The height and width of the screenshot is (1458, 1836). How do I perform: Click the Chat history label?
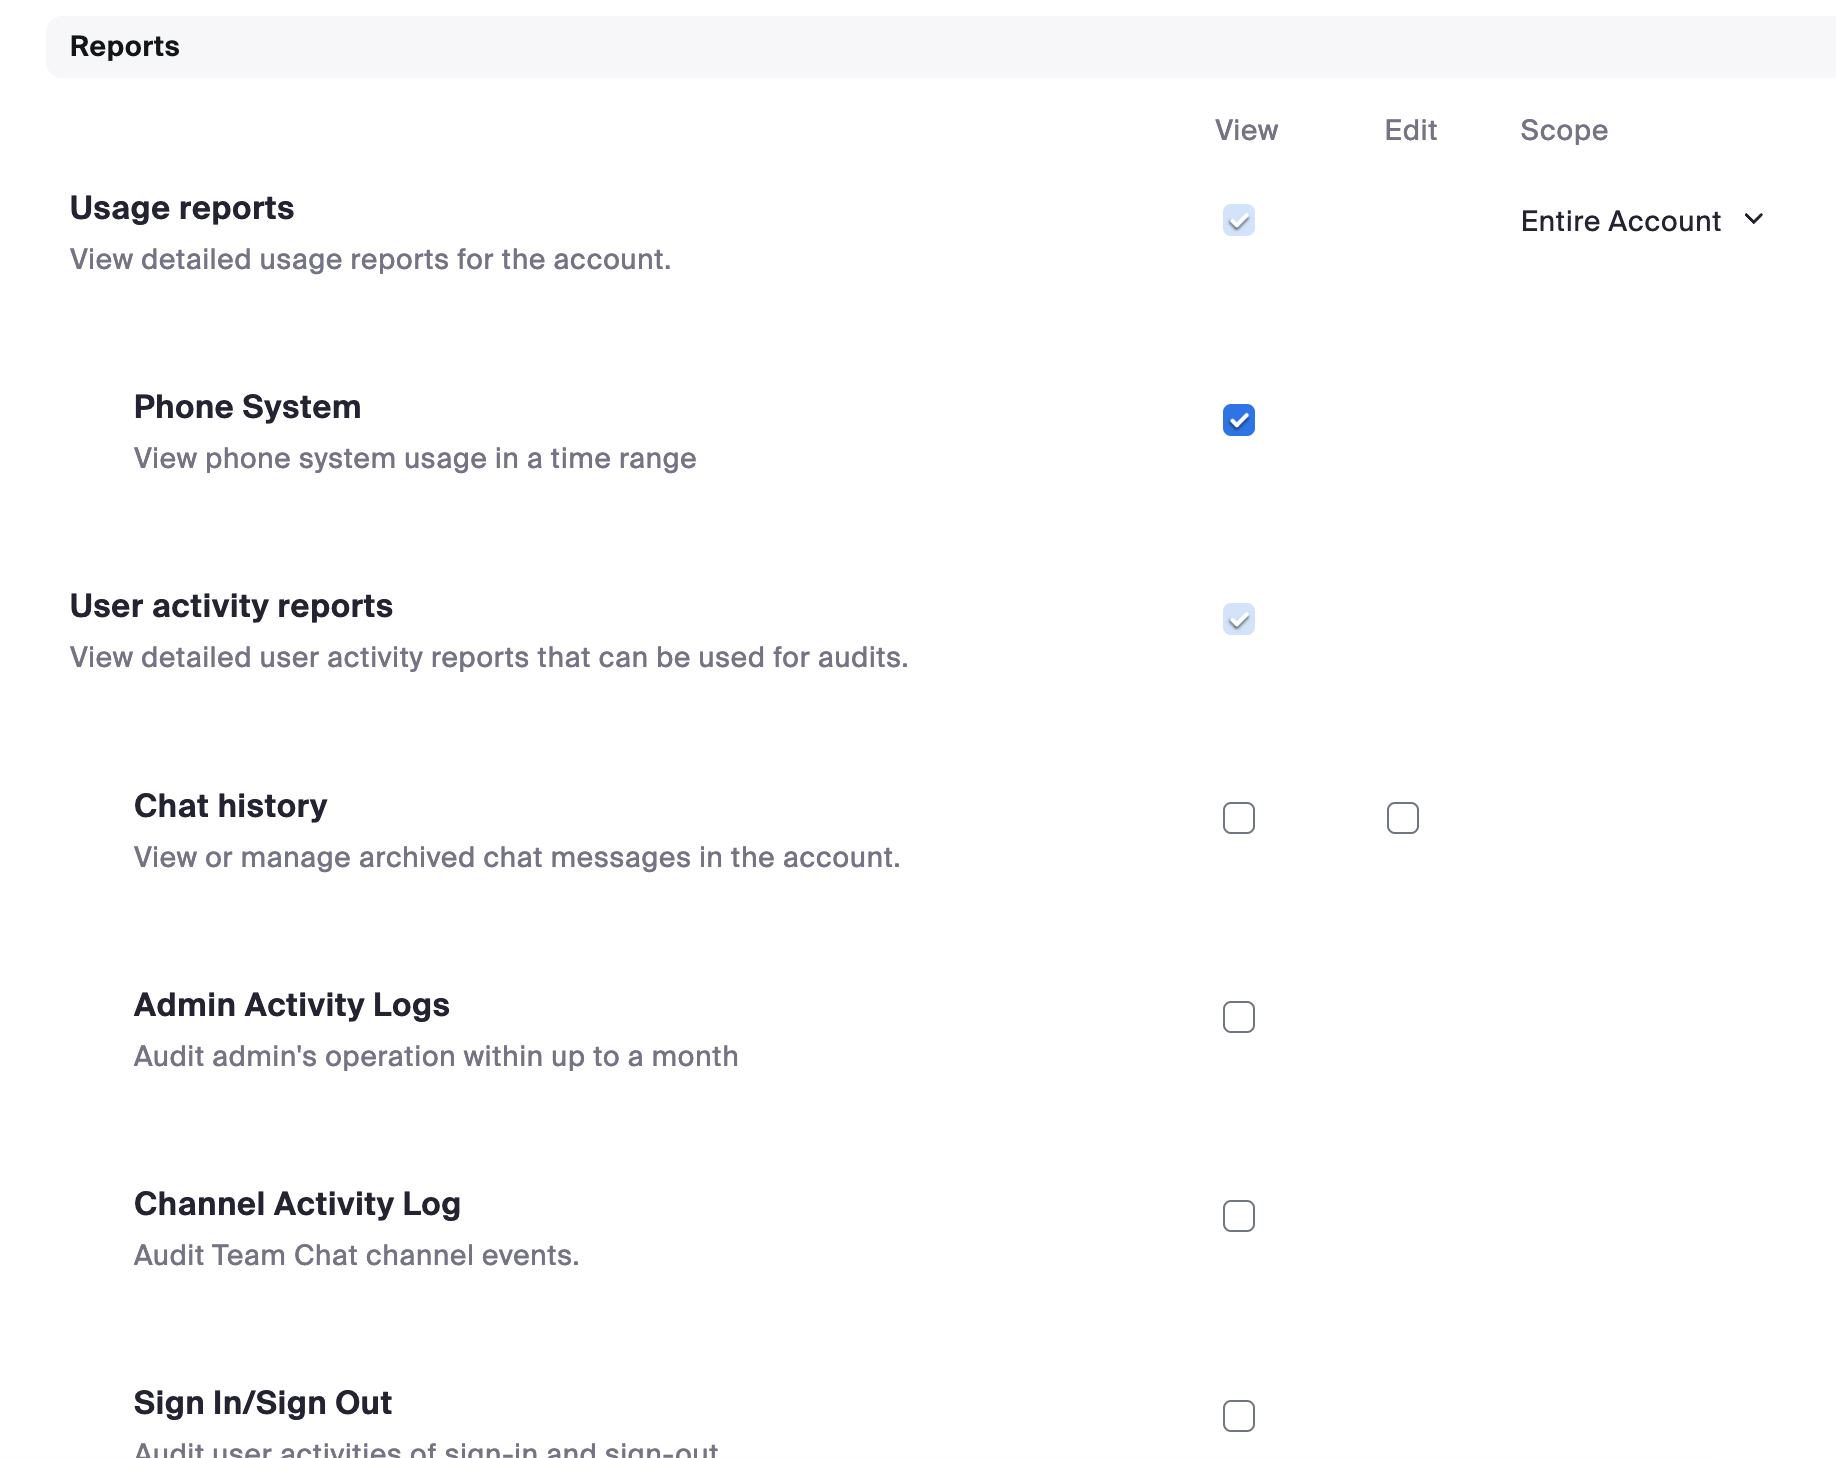click(x=230, y=806)
